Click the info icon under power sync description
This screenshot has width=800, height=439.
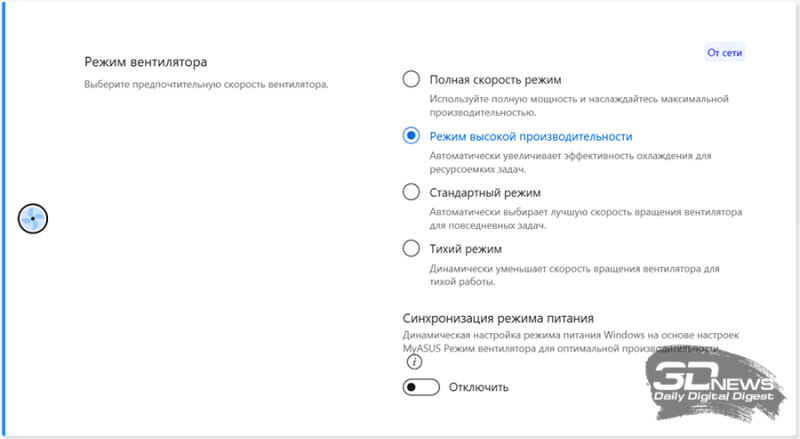click(414, 363)
